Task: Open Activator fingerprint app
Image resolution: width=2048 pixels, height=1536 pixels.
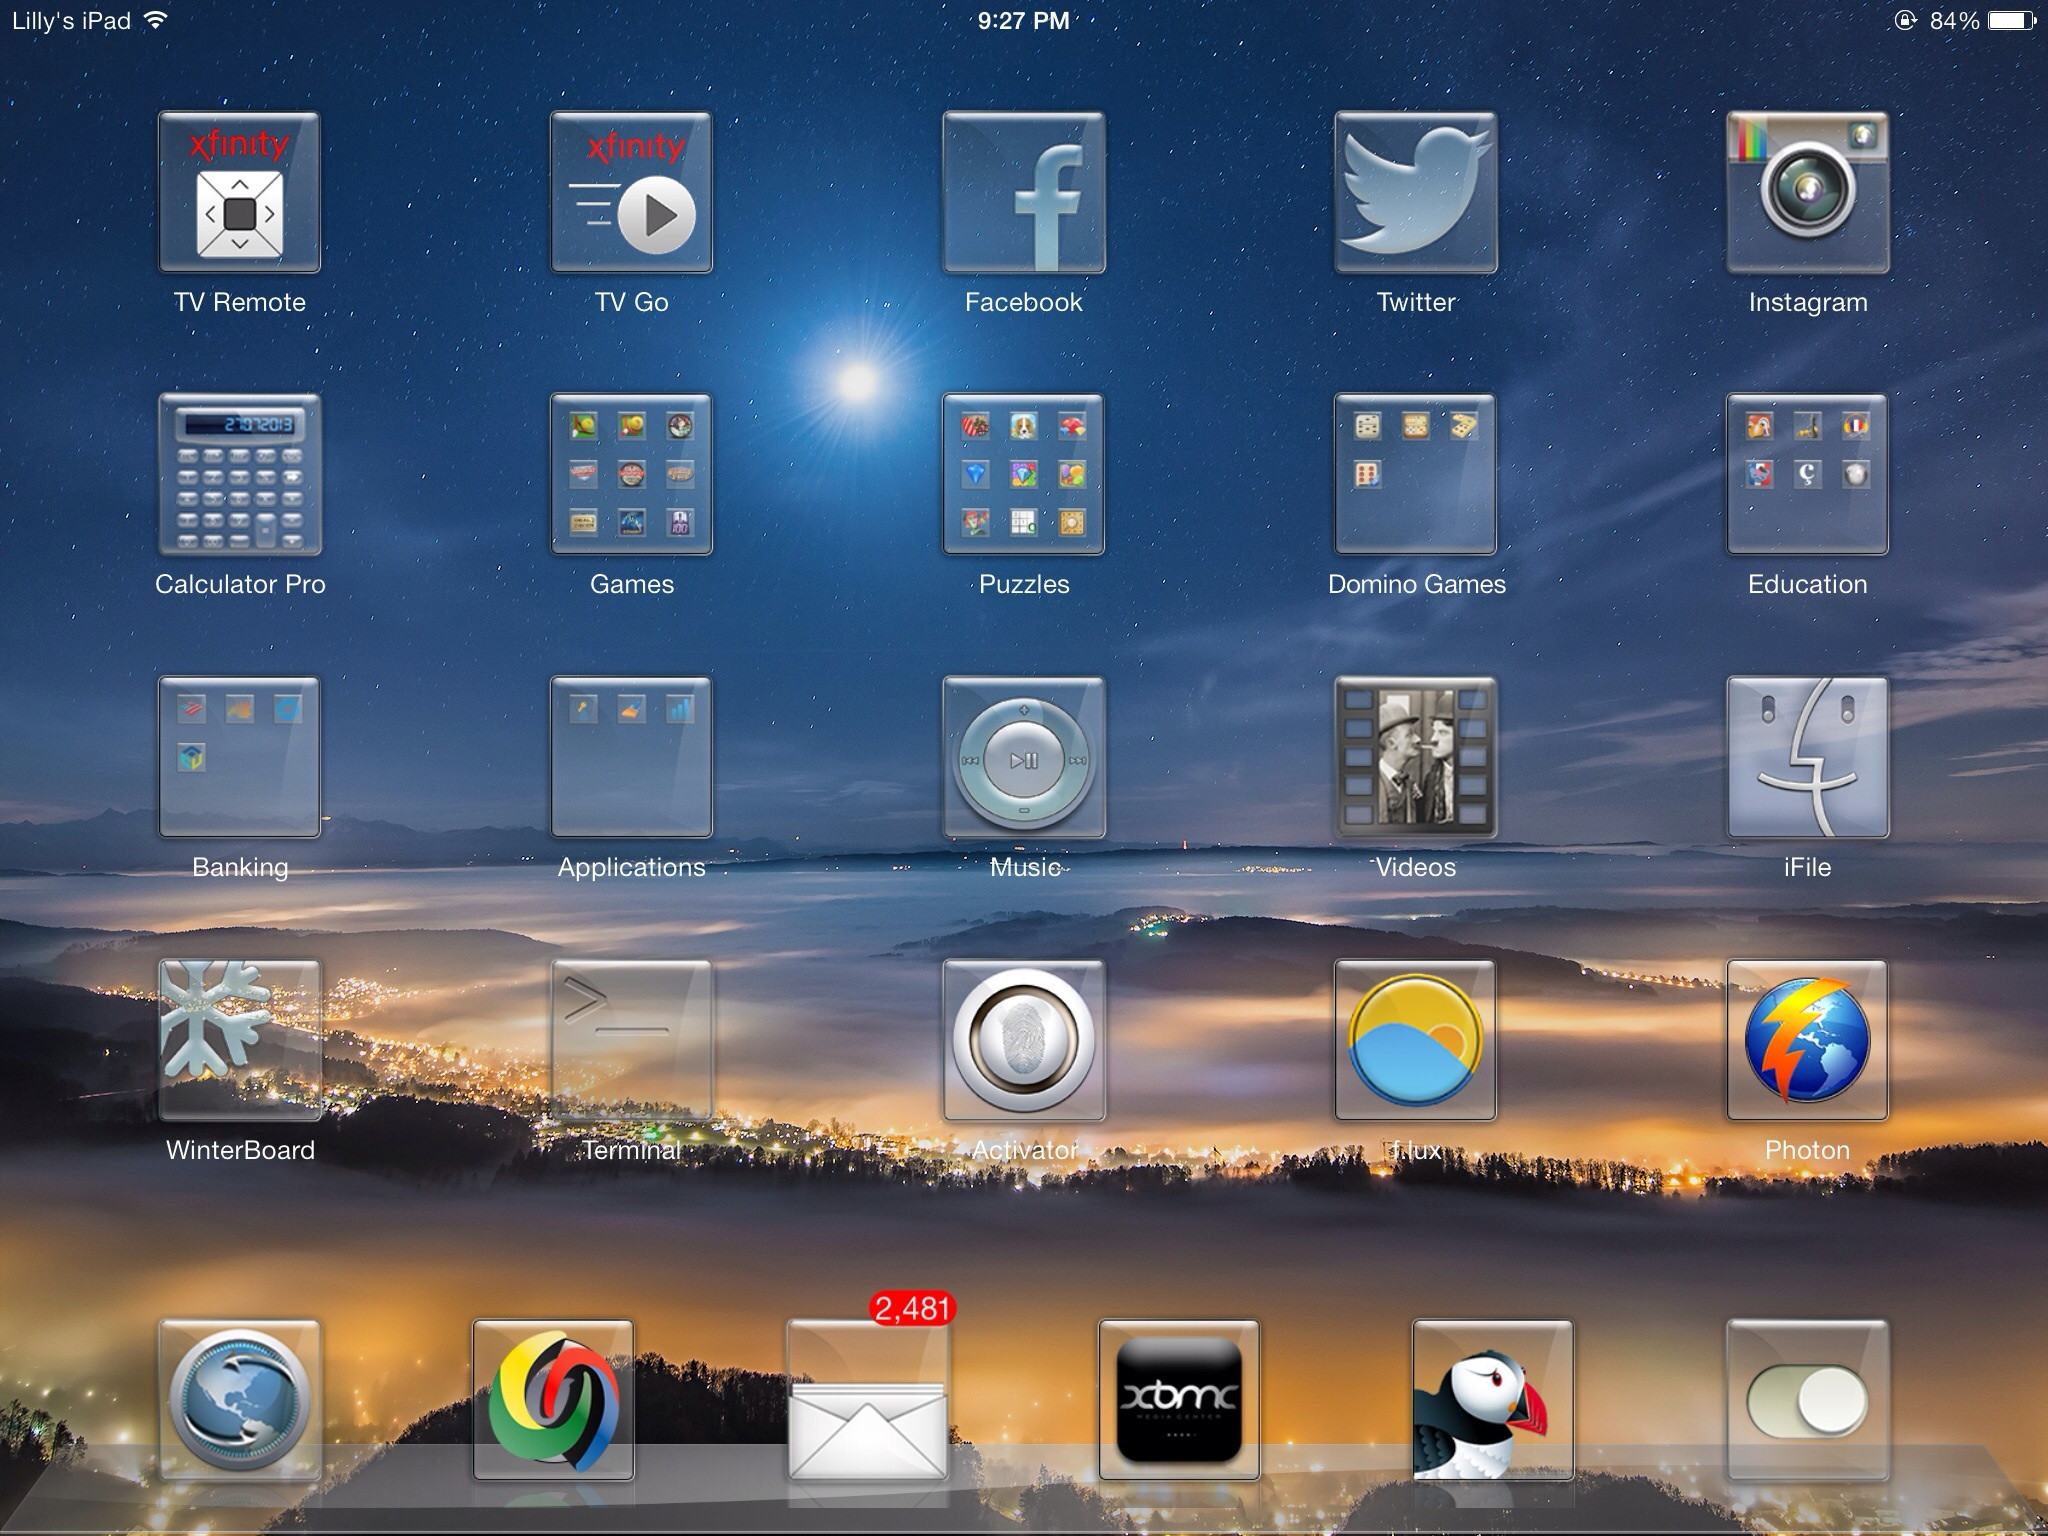Action: coord(1023,1040)
